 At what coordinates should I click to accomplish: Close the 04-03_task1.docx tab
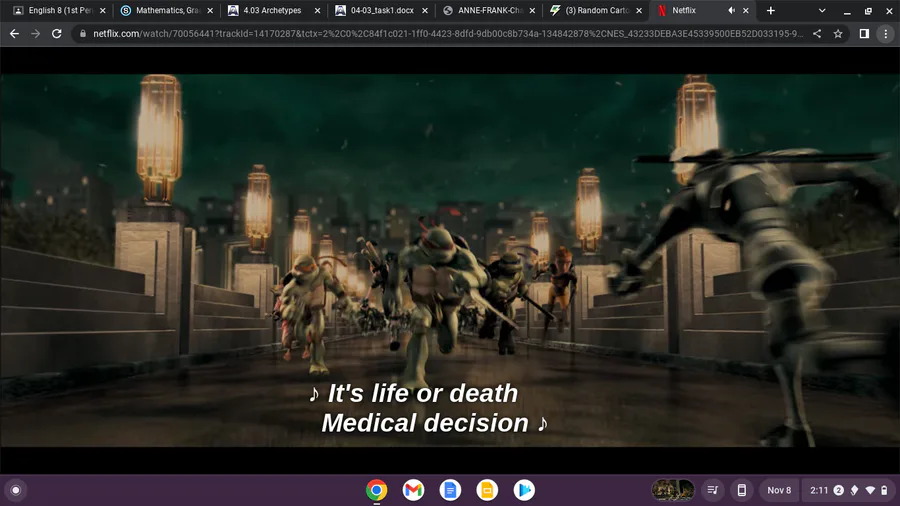click(x=425, y=10)
